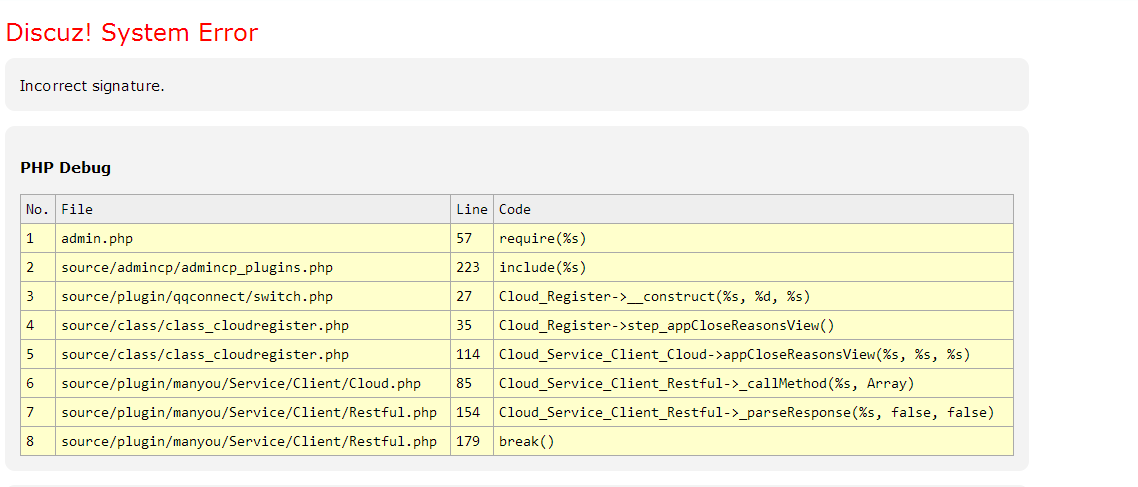Screen dimensions: 1138x487
Task: Select class_cloudregister.php cell in row 4
Action: 253,325
